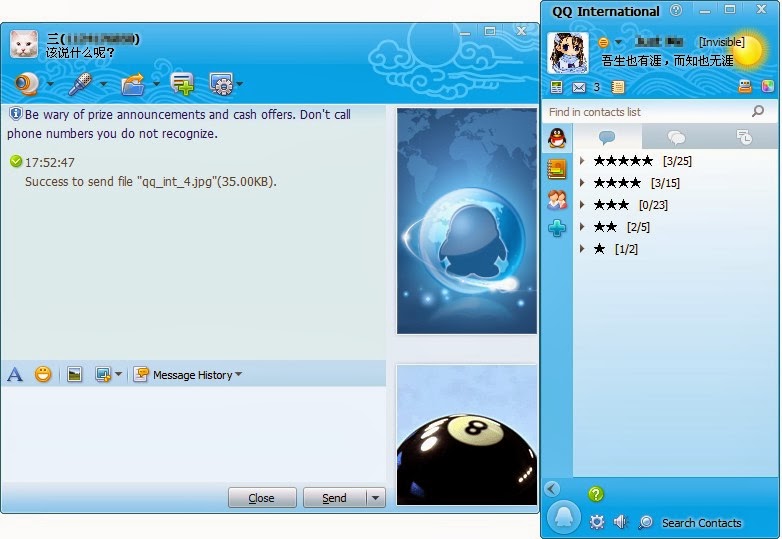Click the Find in contacts list field

[648, 112]
